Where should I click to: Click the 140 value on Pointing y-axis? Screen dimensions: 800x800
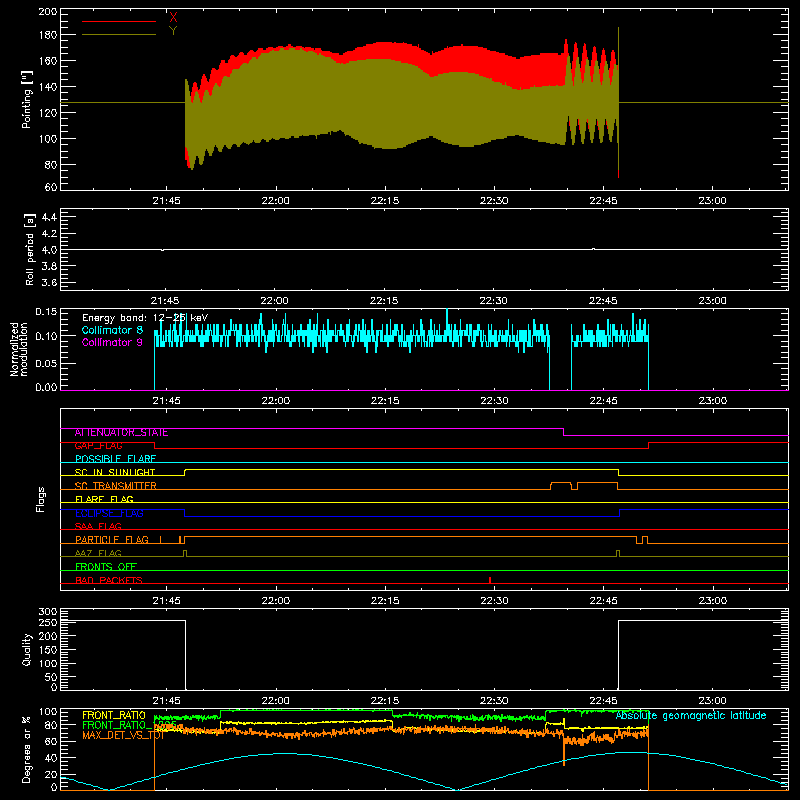(48, 87)
